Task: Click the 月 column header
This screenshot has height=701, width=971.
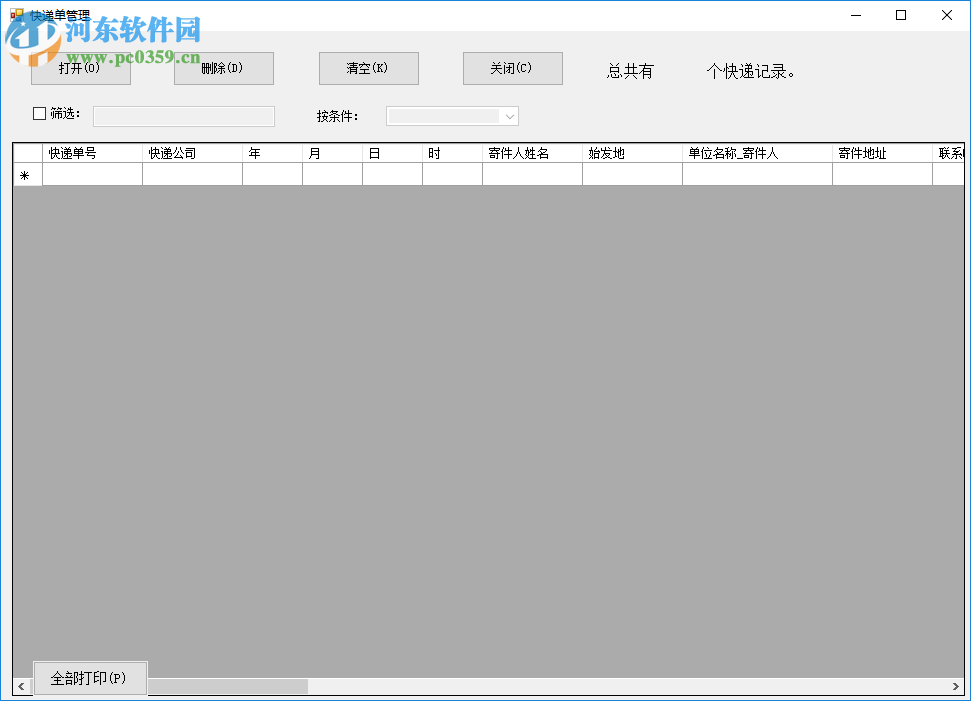Action: [x=333, y=153]
